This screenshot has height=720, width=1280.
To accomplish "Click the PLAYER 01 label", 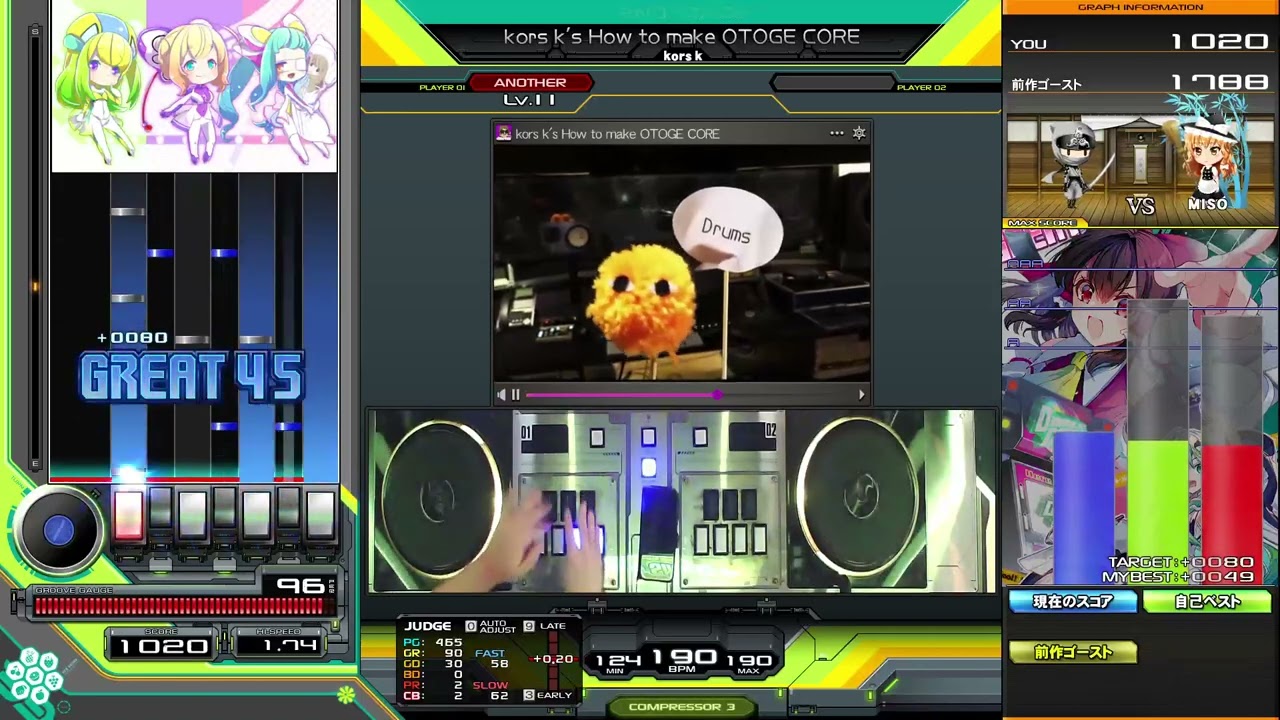I will [442, 88].
